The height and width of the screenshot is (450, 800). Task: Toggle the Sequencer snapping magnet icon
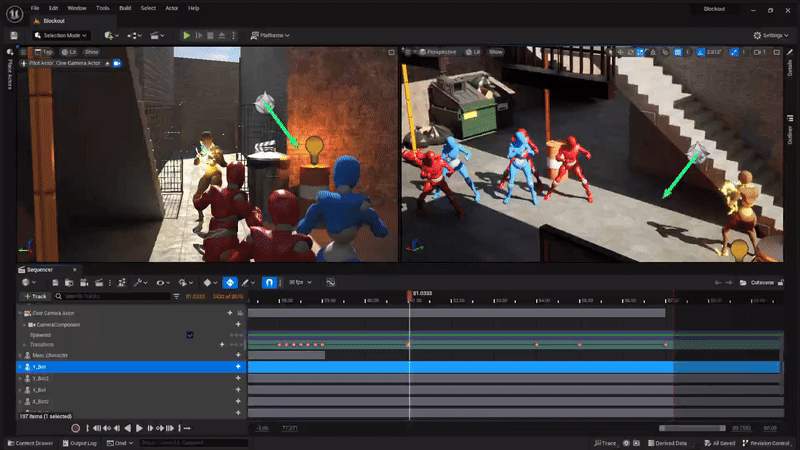coord(268,283)
